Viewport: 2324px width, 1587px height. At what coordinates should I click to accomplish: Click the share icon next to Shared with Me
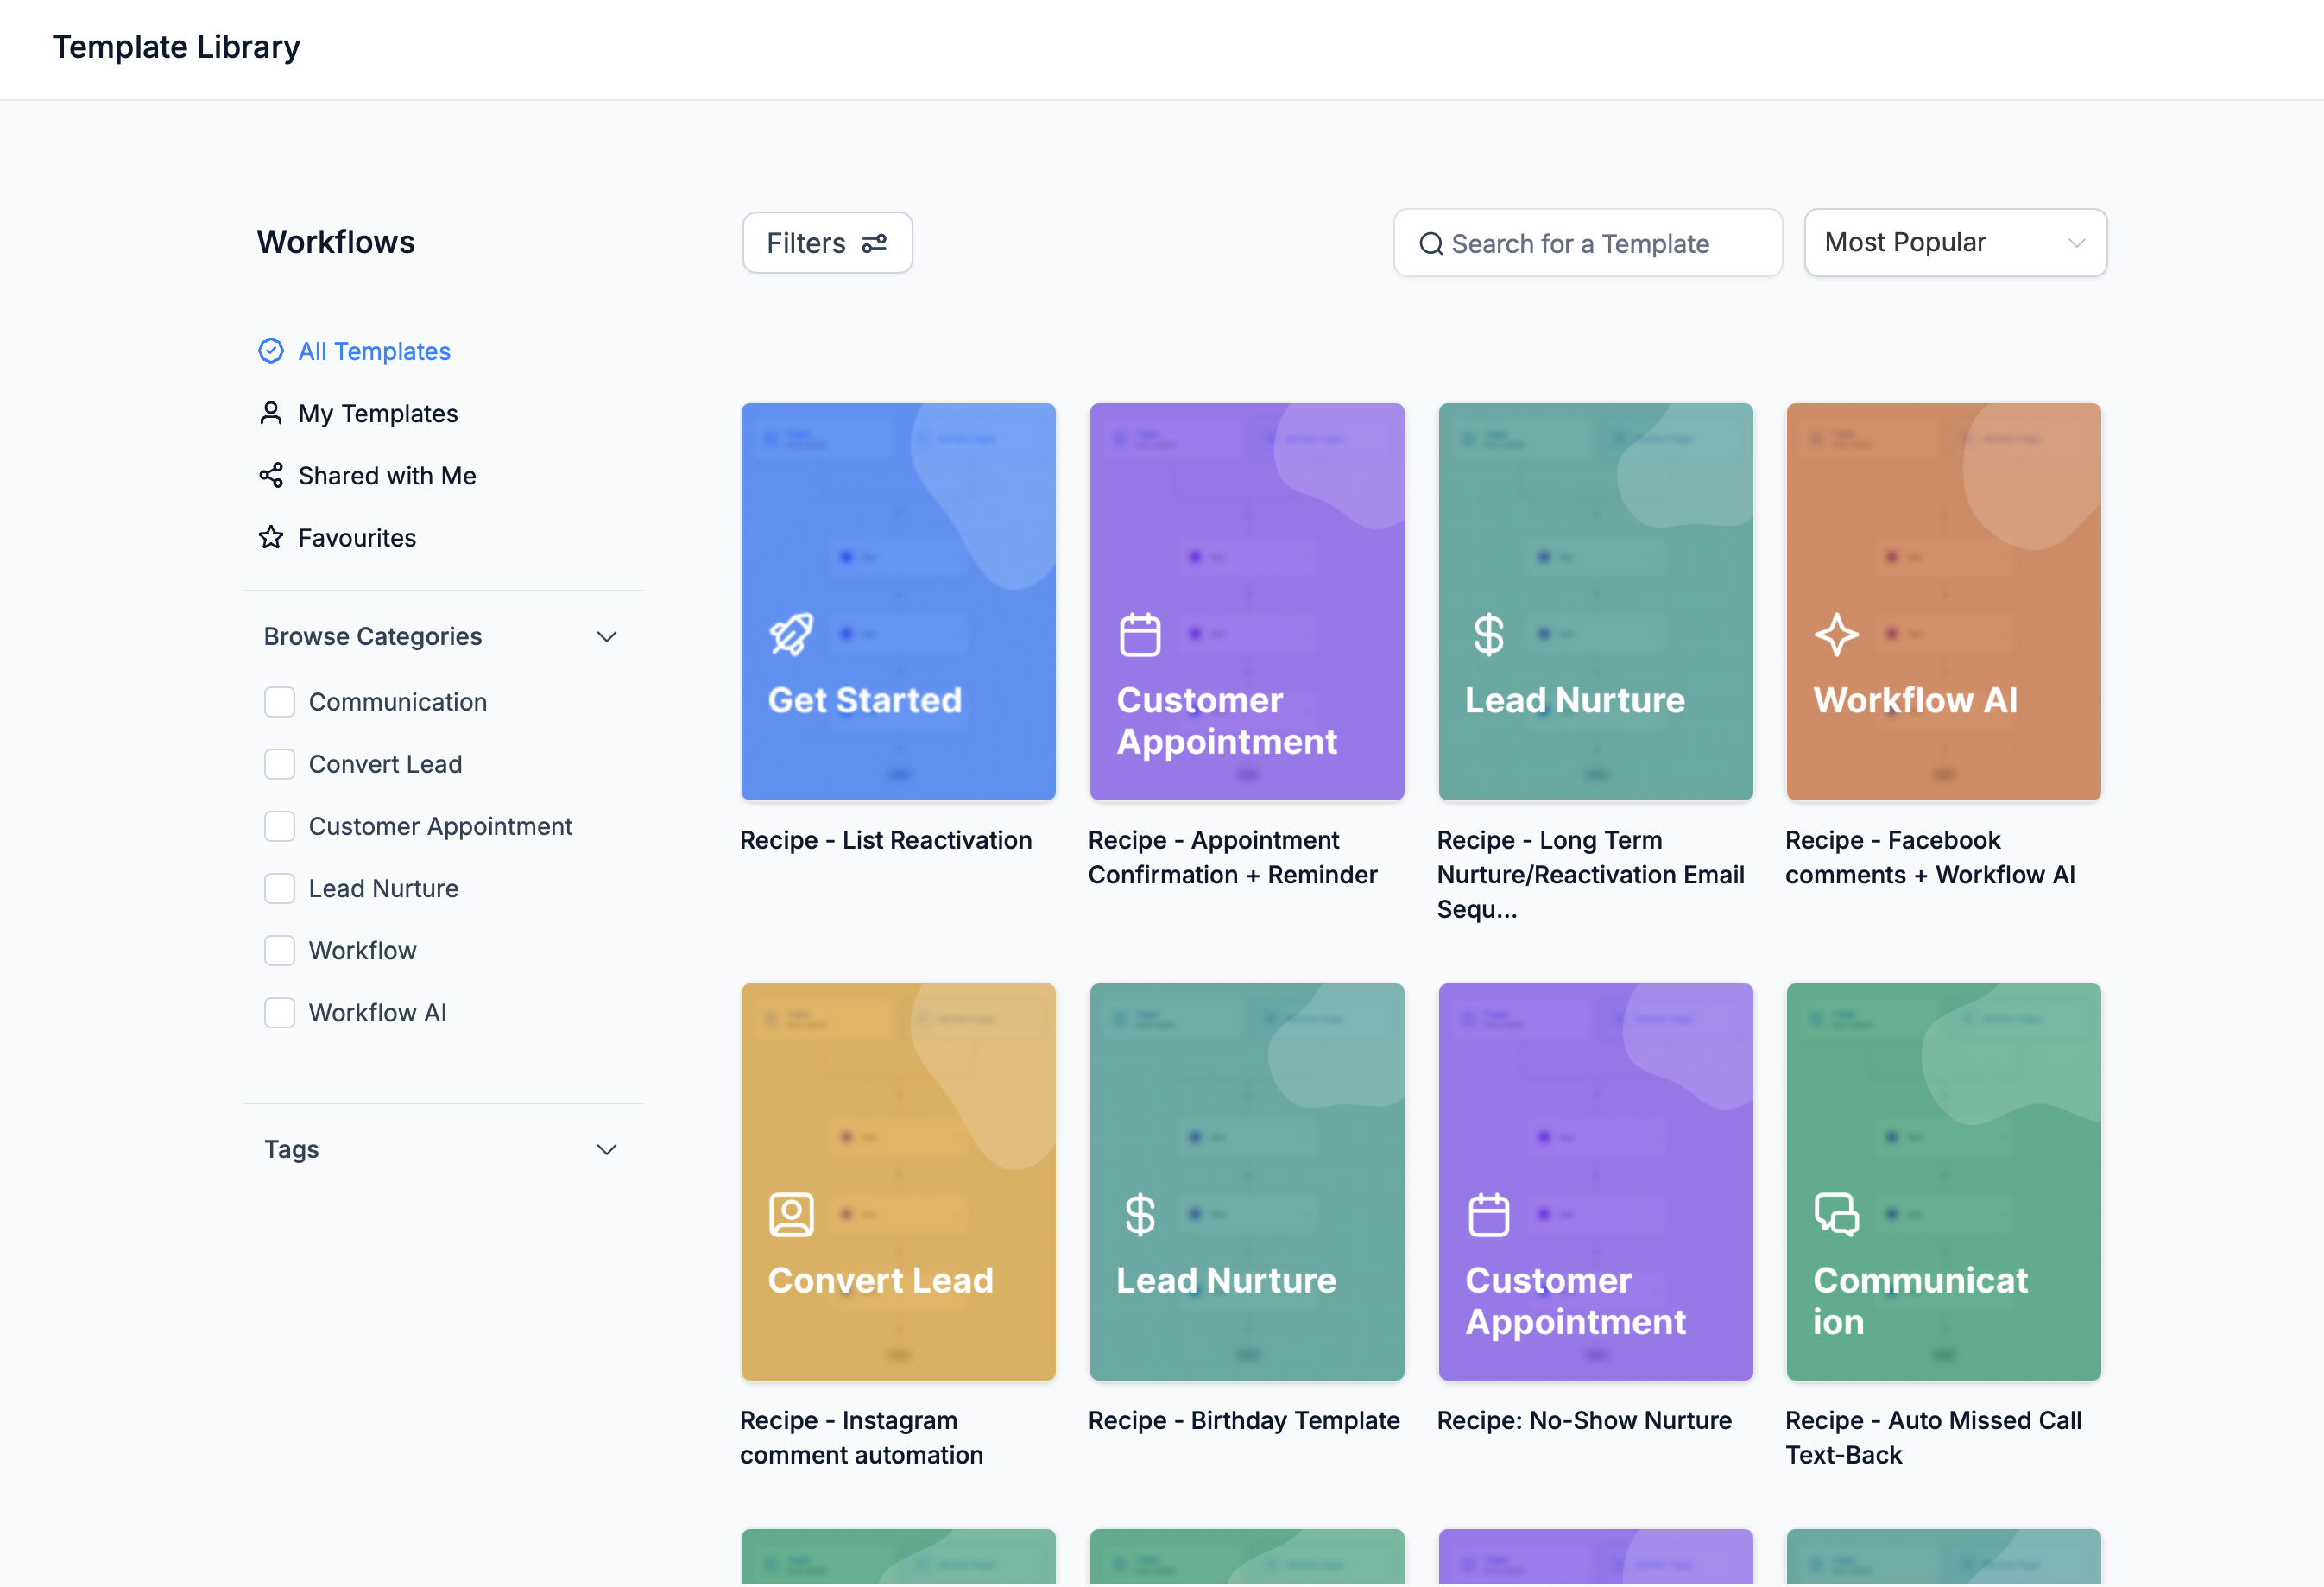[x=271, y=475]
